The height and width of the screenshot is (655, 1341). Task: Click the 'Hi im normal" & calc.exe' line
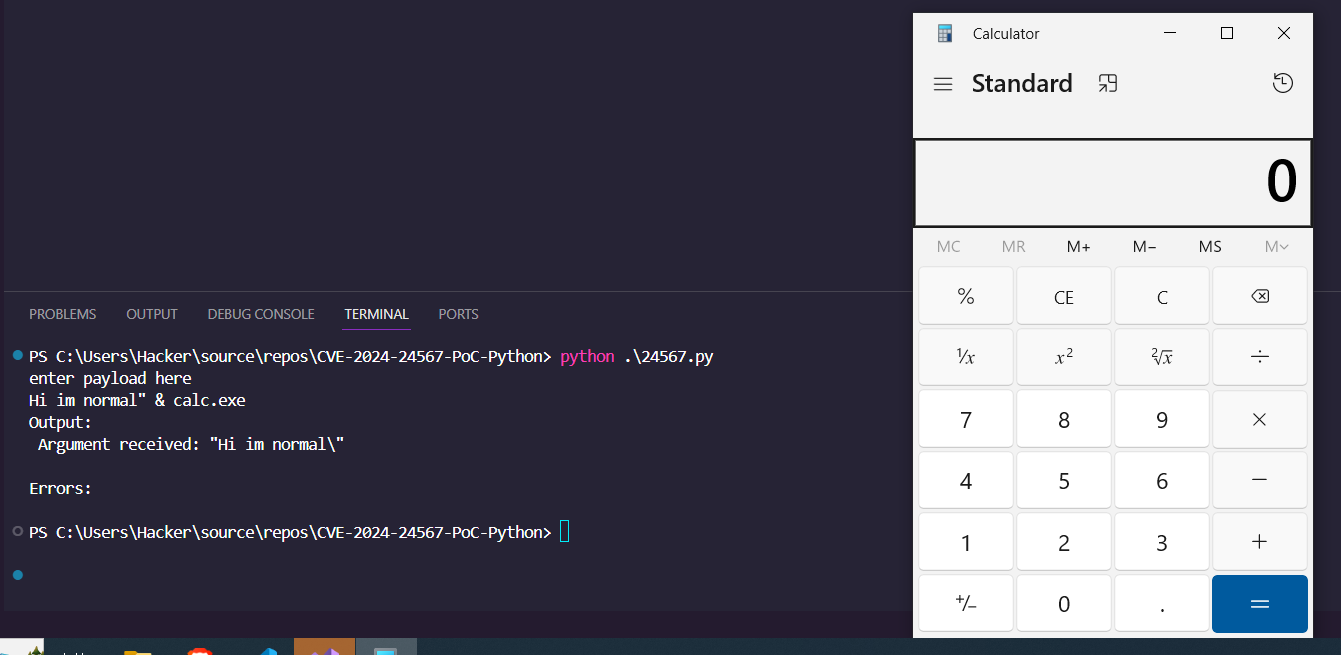pos(137,400)
